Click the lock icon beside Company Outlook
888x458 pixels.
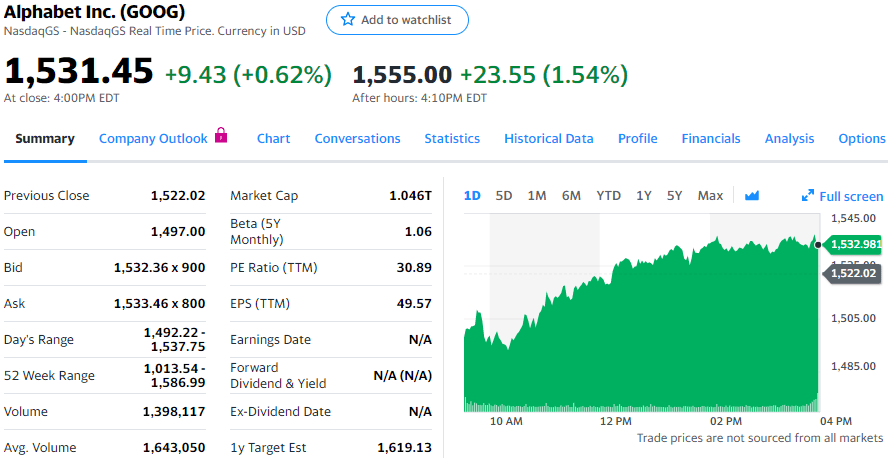coord(221,136)
